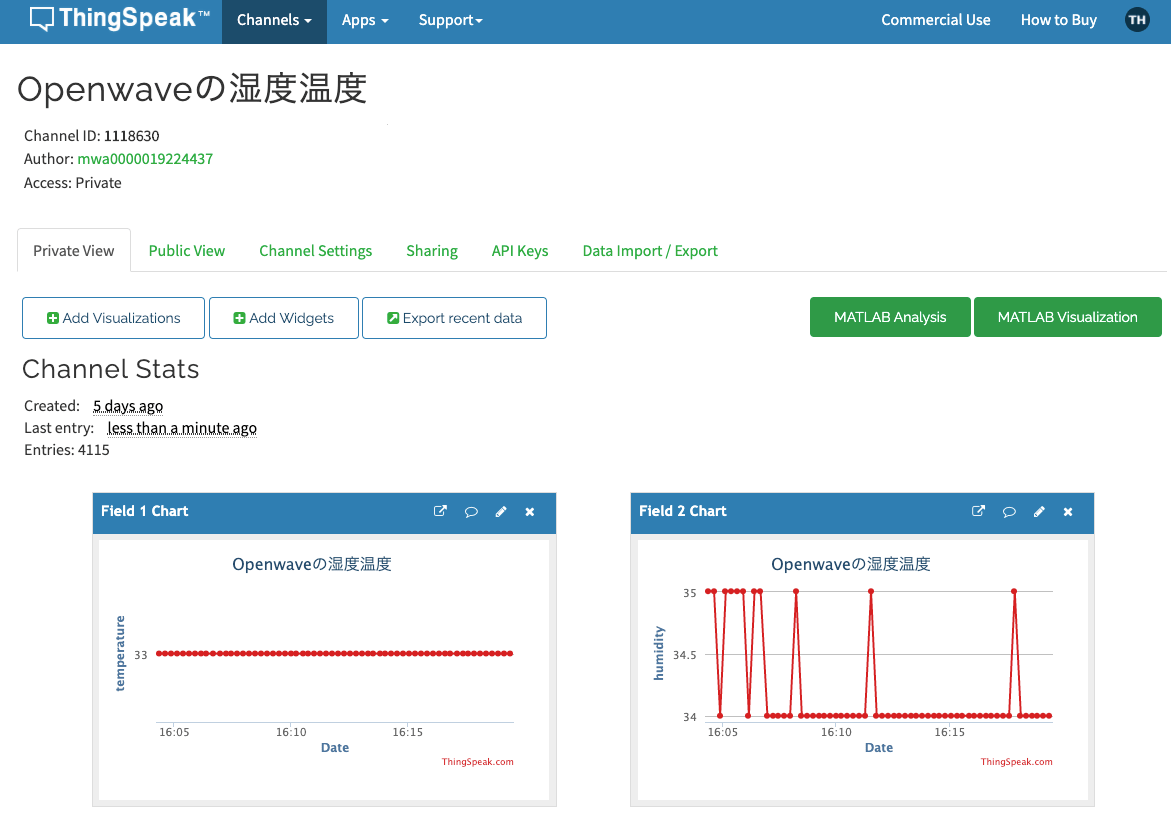Image resolution: width=1171 pixels, height=820 pixels.
Task: Close Field 2 Chart widget
Action: [x=1068, y=512]
